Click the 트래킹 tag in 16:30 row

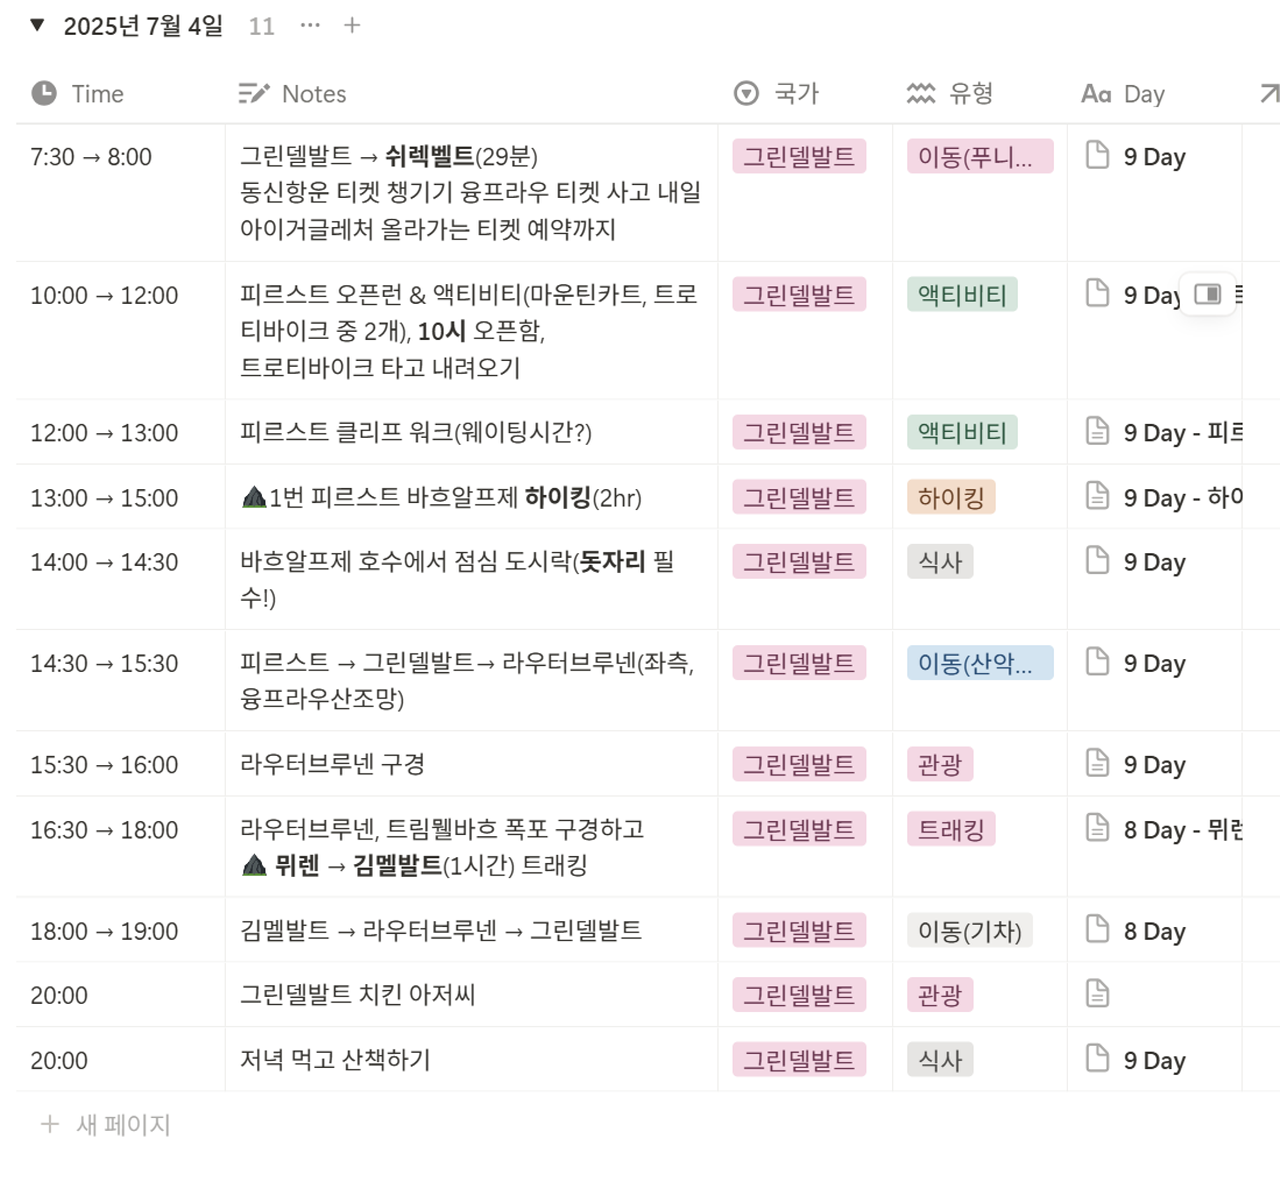tap(951, 829)
